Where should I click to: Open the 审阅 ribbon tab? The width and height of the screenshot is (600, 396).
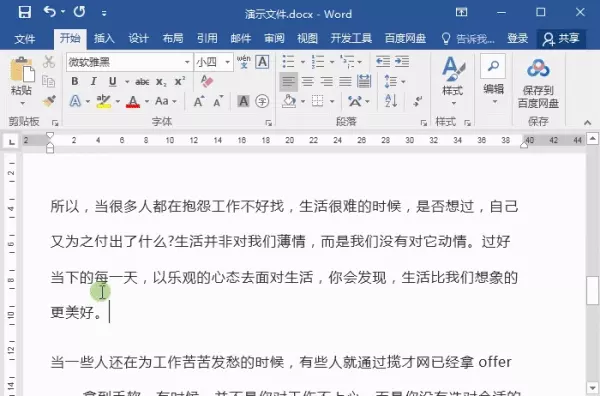274,38
